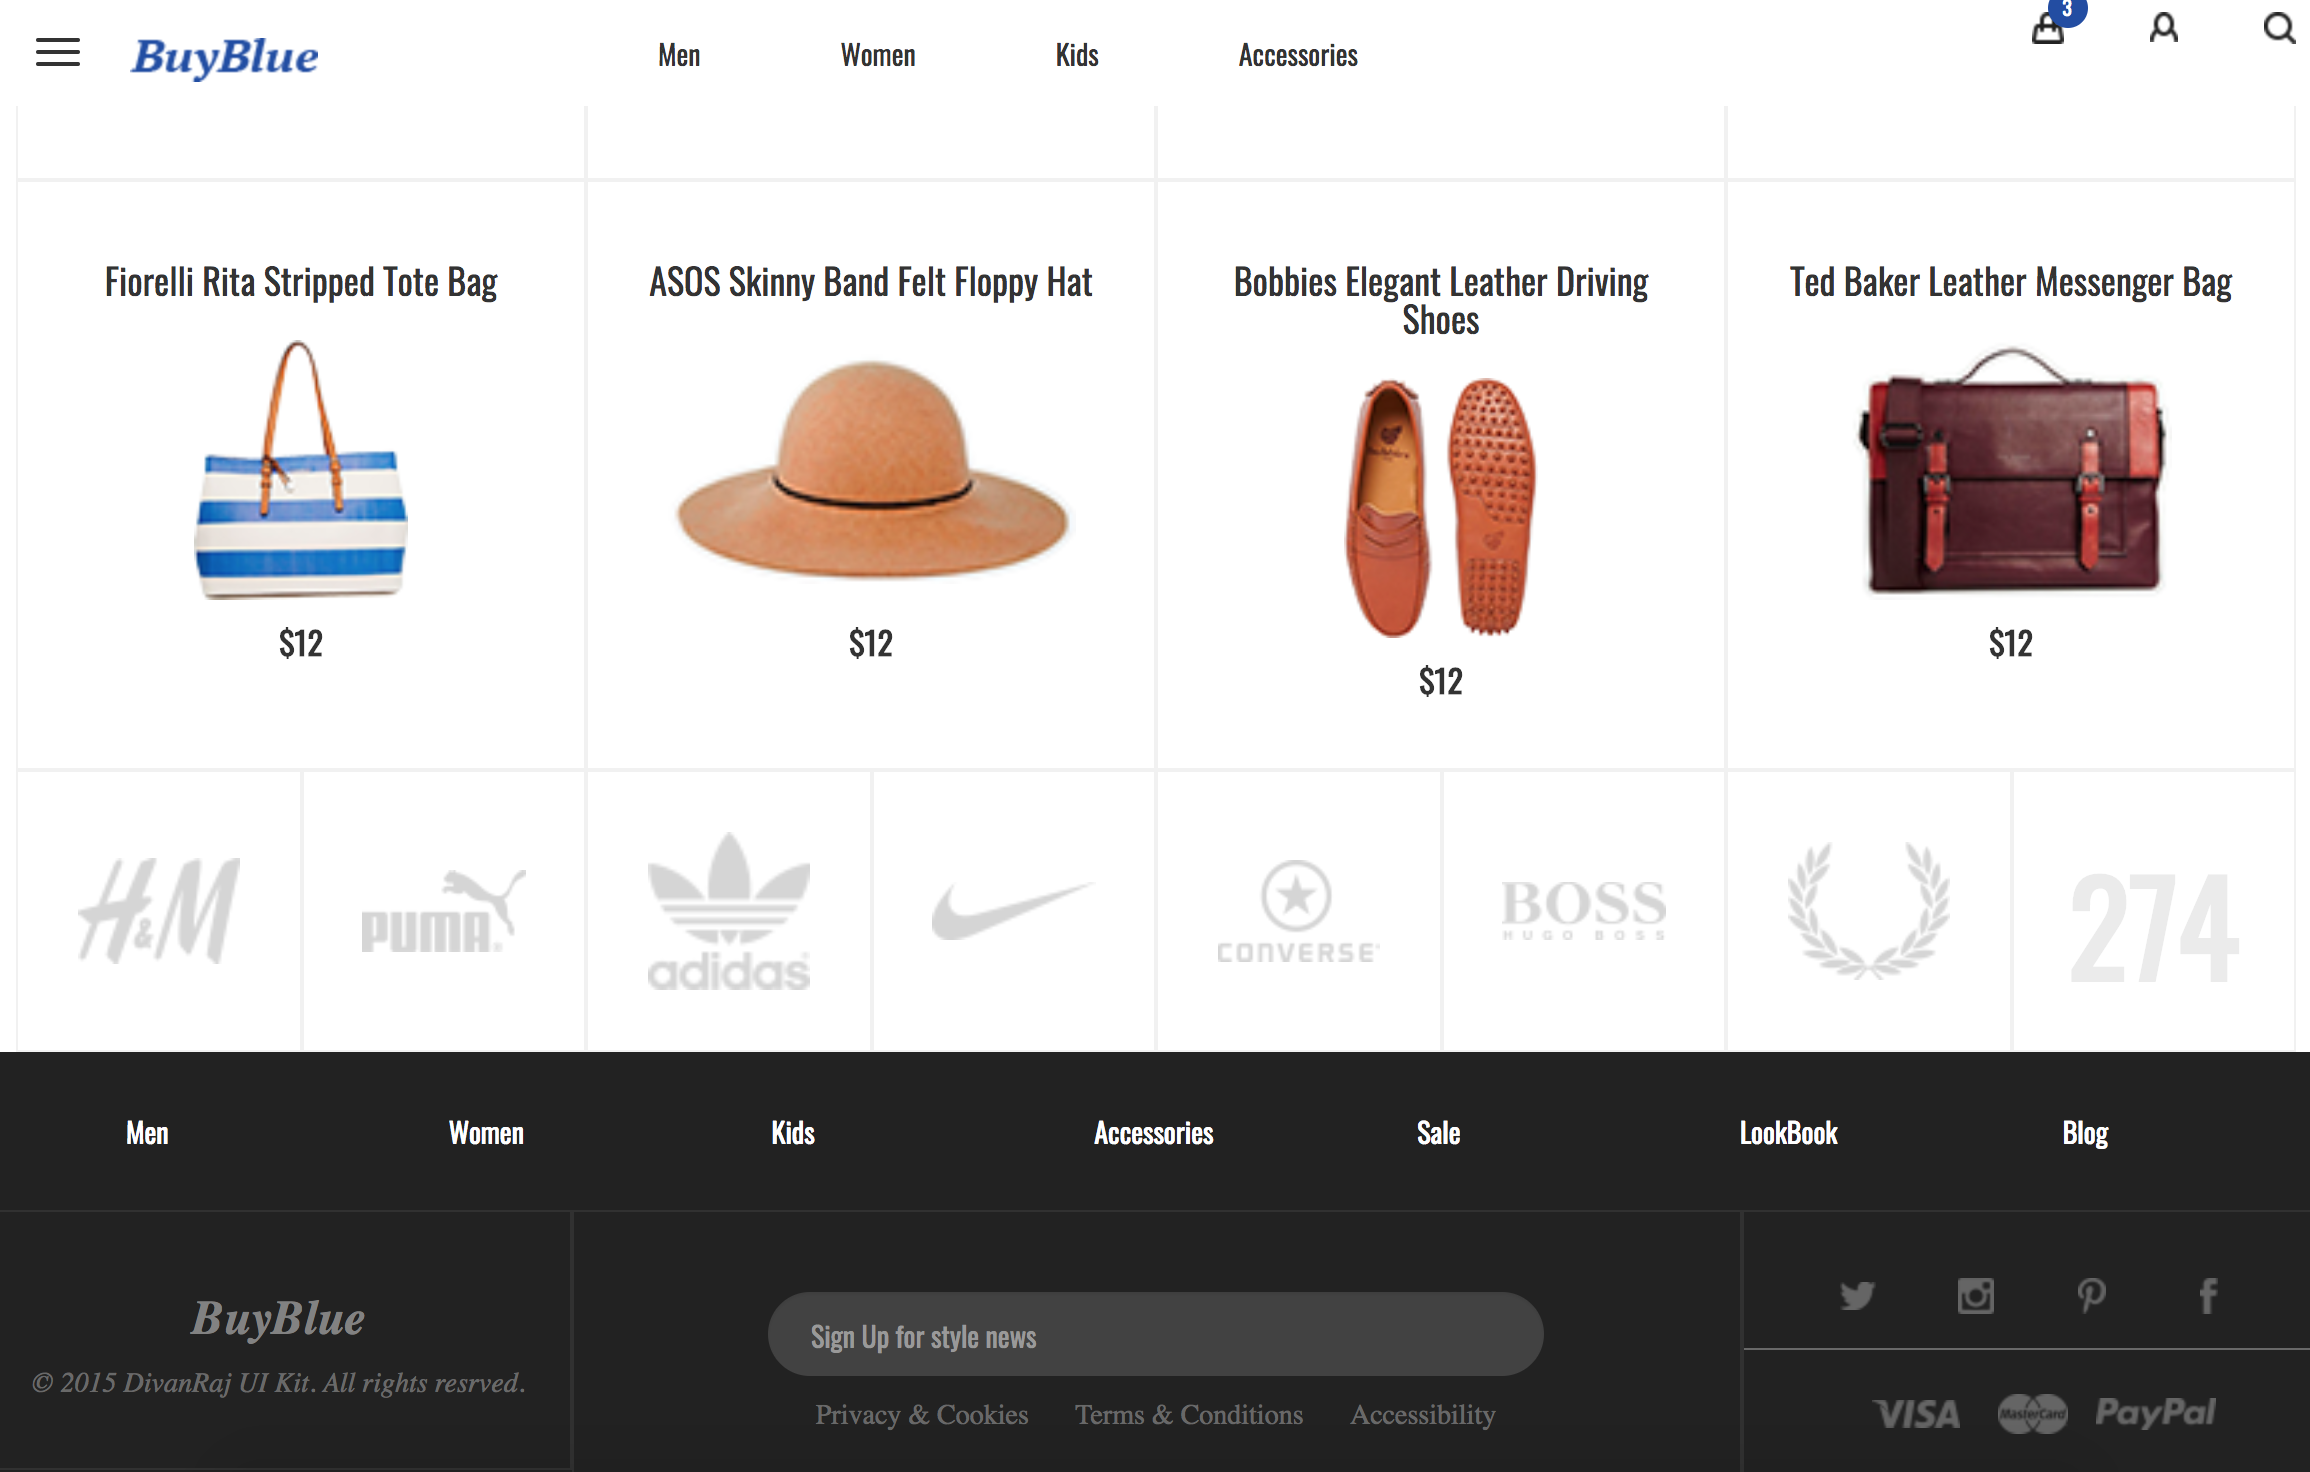Click the Terms & Conditions link
This screenshot has height=1472, width=2310.
(1189, 1415)
